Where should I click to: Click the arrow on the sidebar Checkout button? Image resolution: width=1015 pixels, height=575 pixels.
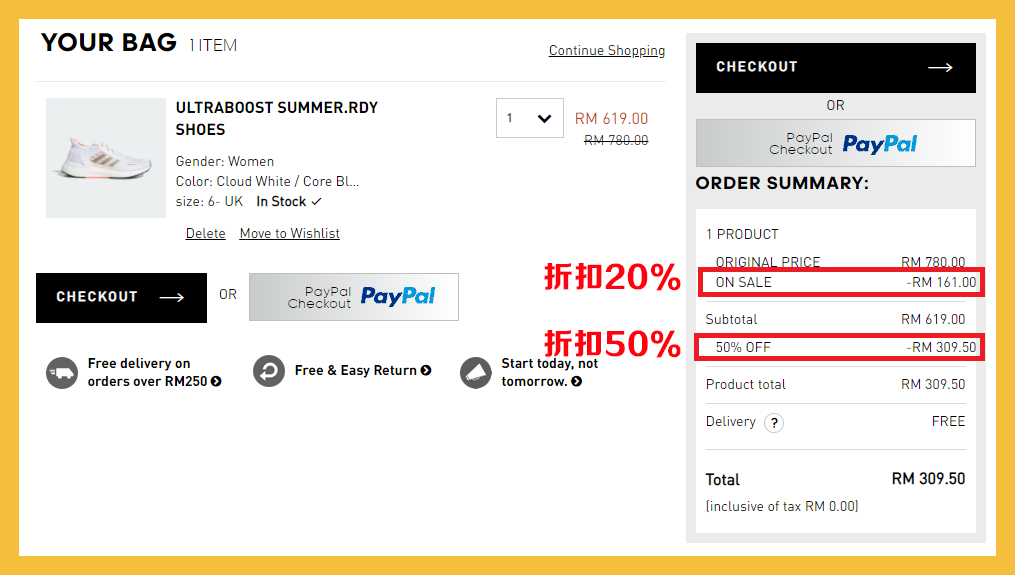click(939, 68)
